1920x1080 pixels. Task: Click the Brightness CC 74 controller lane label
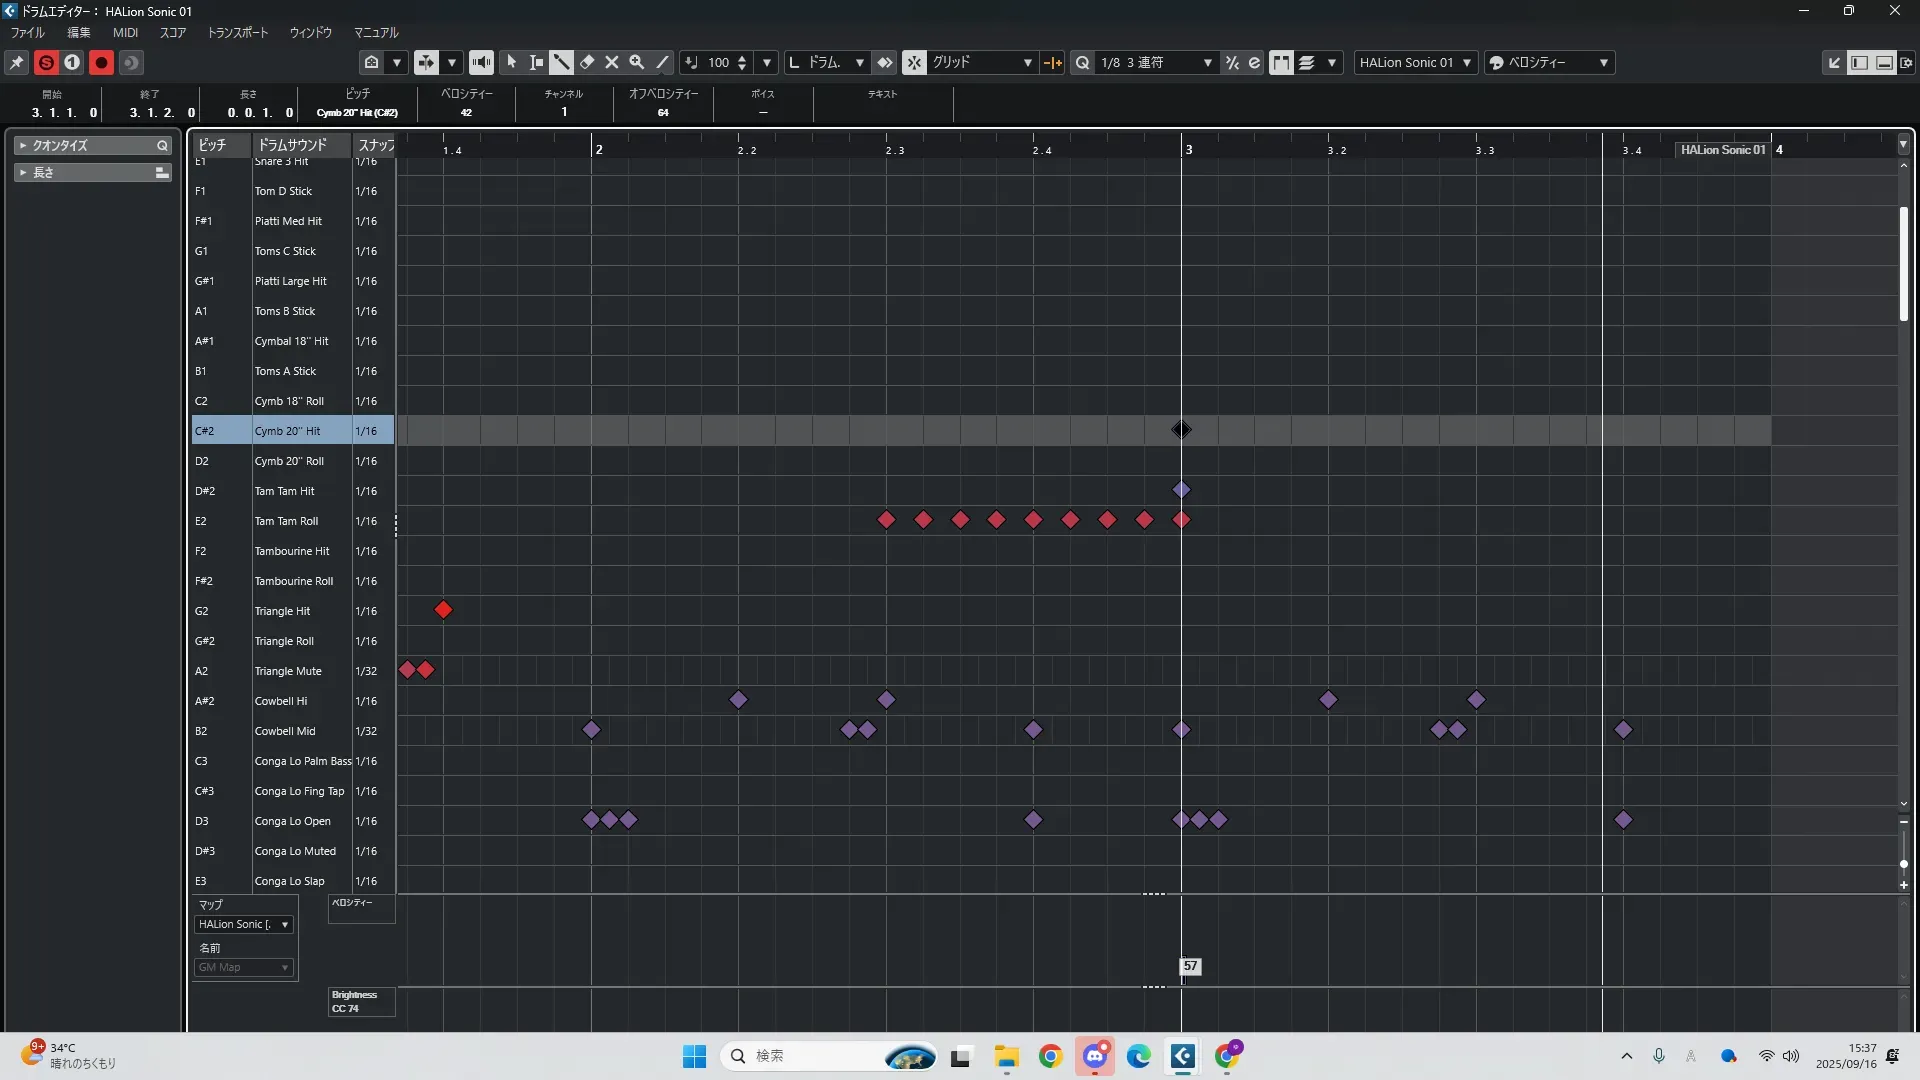[355, 1001]
